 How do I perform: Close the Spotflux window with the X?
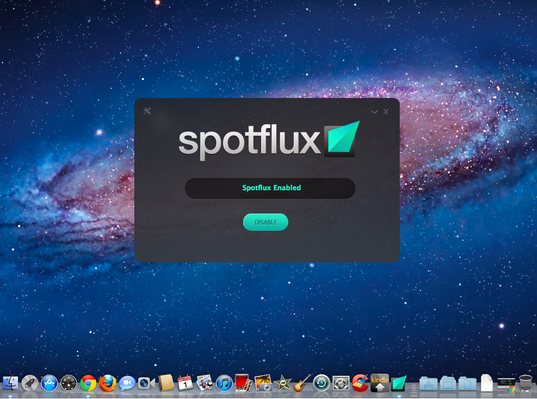point(386,112)
